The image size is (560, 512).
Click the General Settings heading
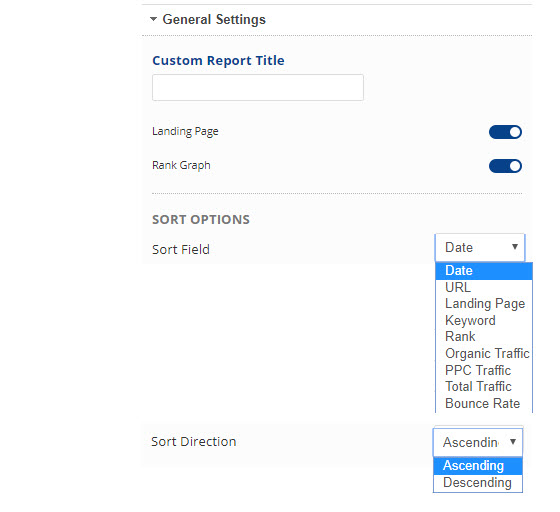coord(214,19)
